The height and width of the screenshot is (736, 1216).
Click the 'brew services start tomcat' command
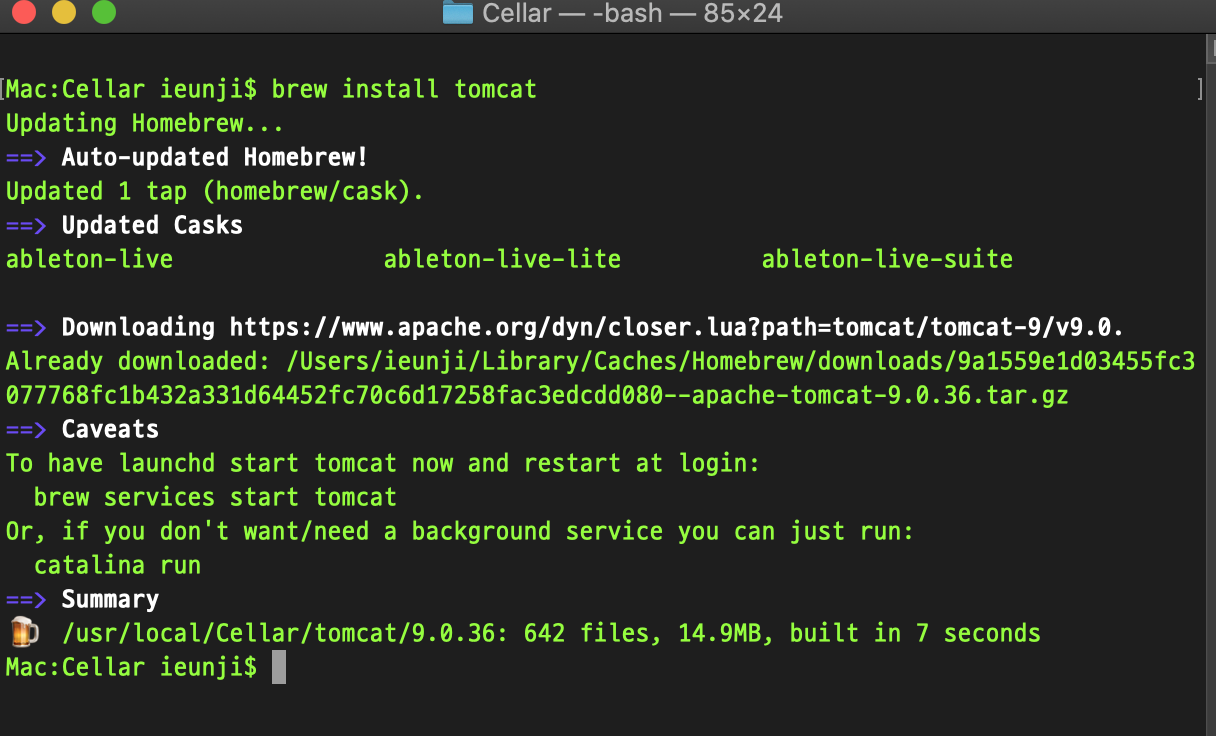click(215, 497)
